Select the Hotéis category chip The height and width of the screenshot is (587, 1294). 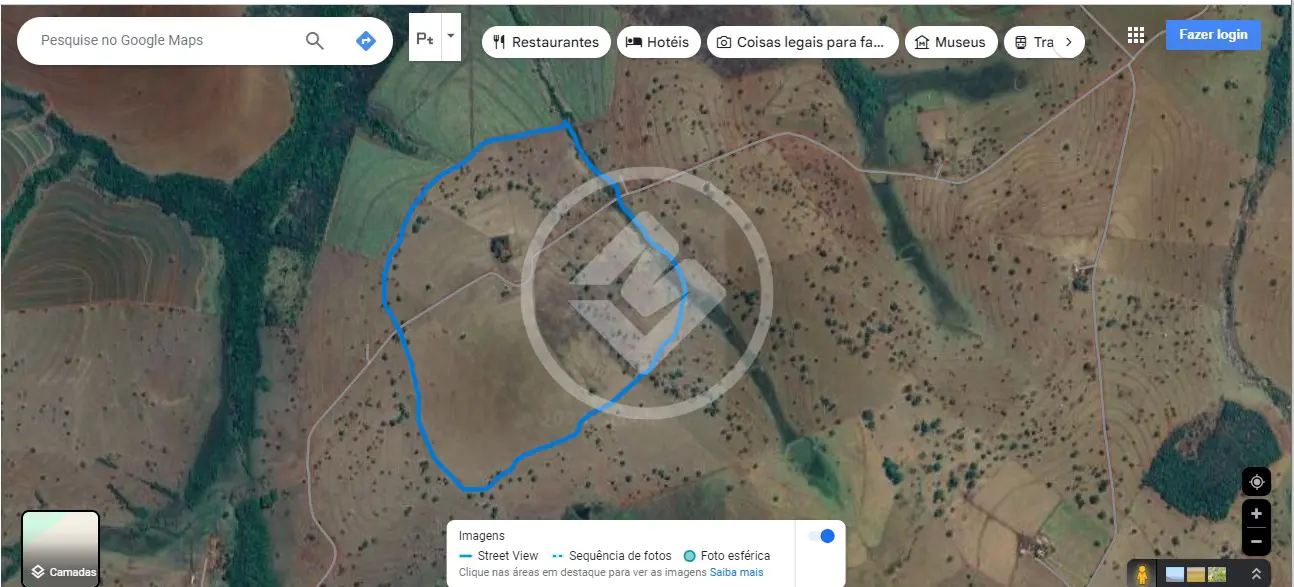[658, 42]
